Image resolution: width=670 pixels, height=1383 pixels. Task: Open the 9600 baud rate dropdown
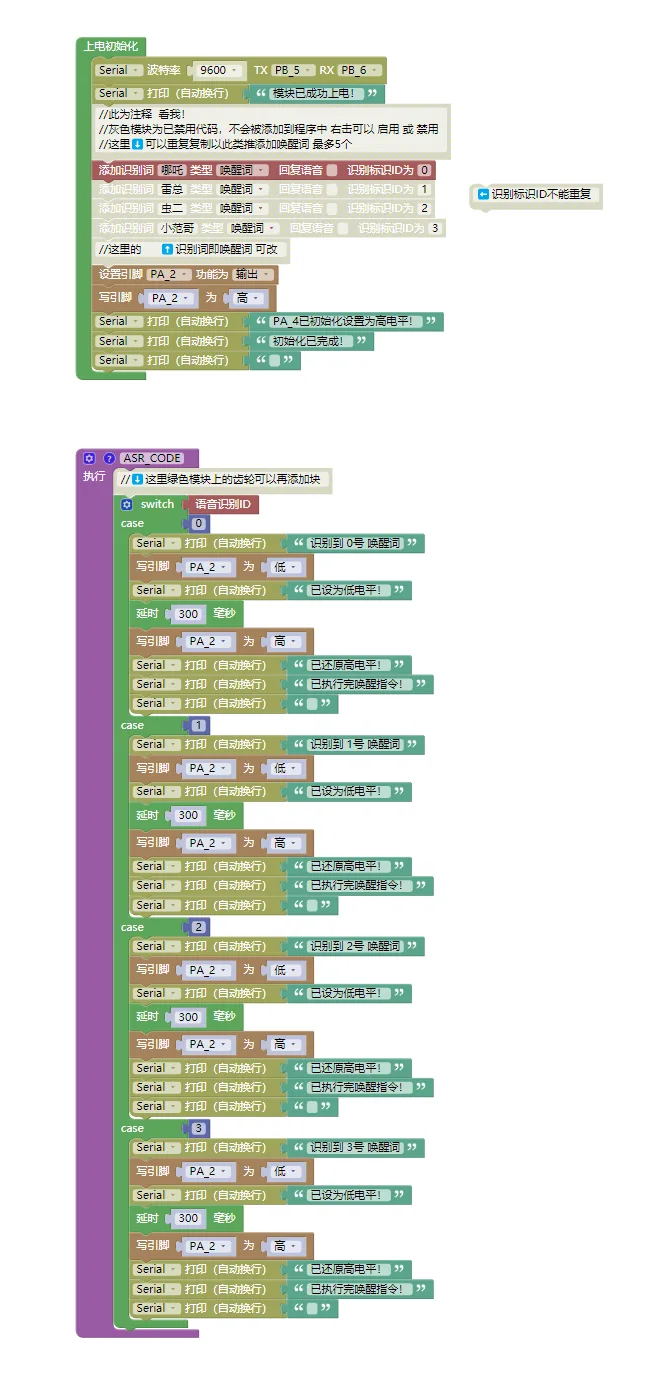tap(218, 70)
